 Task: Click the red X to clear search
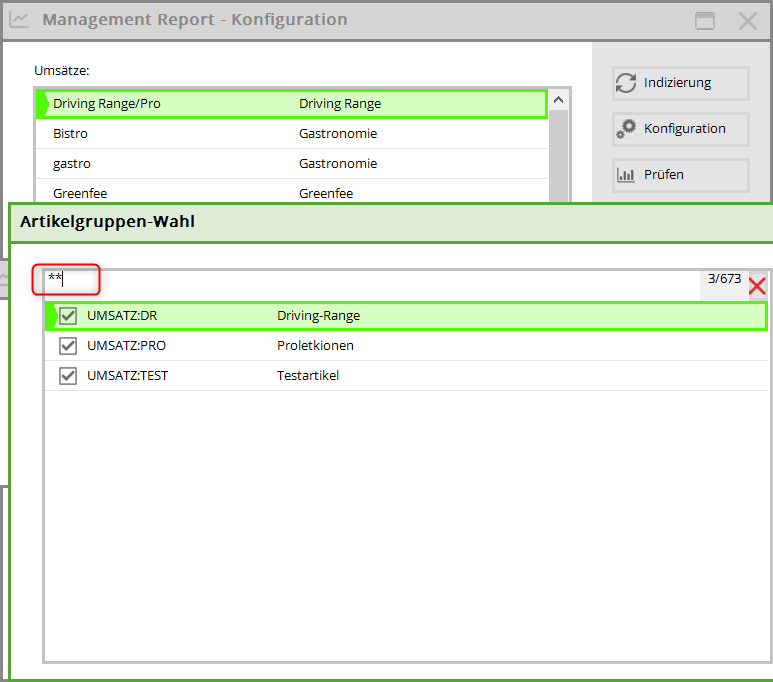[x=757, y=286]
